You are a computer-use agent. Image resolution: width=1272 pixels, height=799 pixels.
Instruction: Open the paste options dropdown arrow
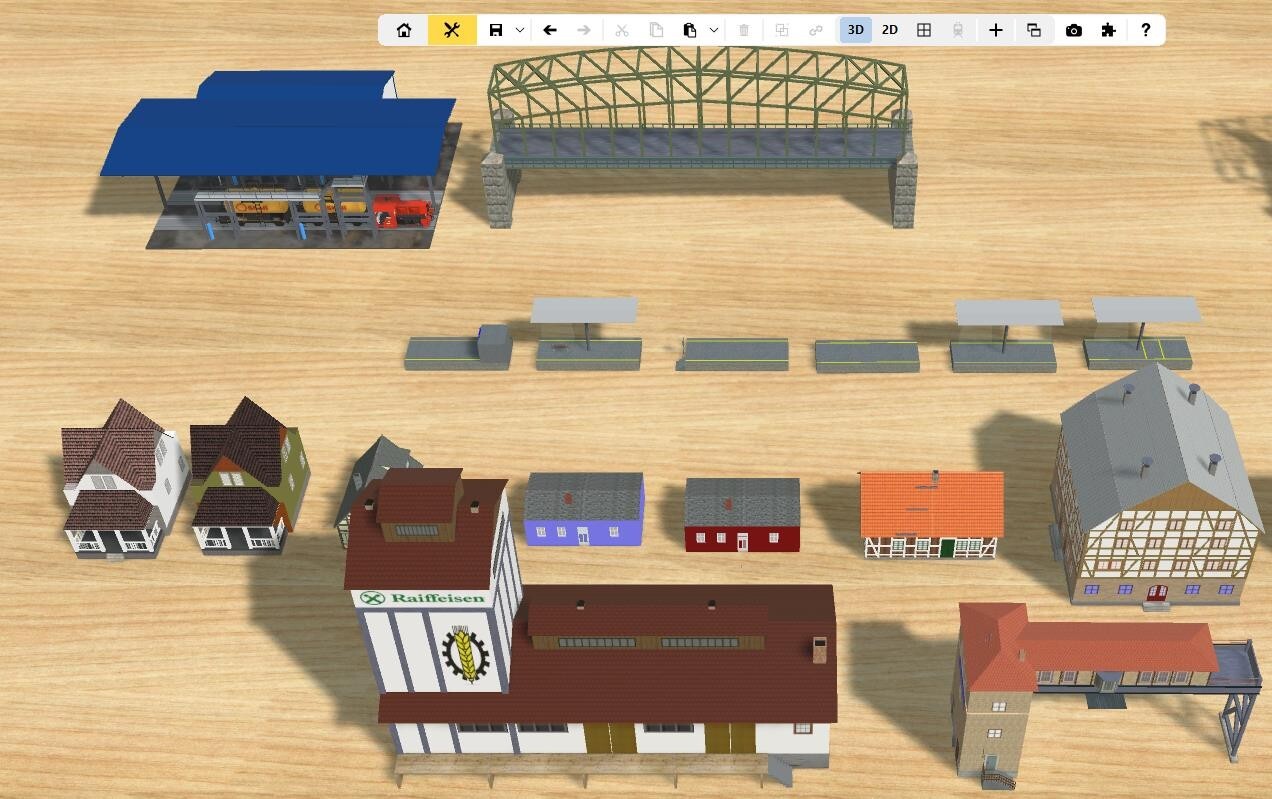click(714, 30)
